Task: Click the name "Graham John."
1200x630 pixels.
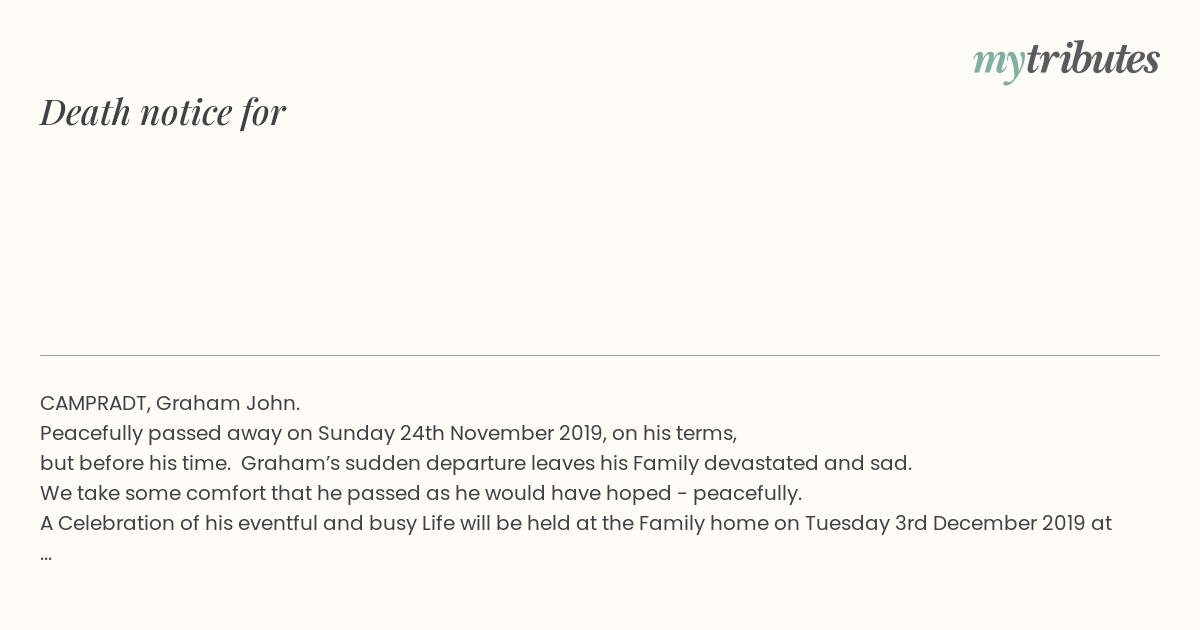Action: 228,404
